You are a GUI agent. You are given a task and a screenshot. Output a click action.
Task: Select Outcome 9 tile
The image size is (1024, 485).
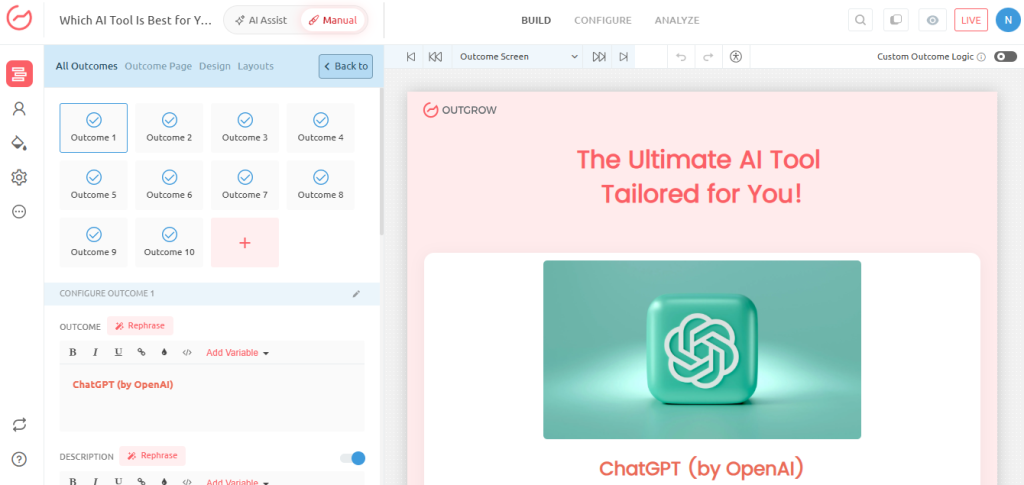coord(93,243)
